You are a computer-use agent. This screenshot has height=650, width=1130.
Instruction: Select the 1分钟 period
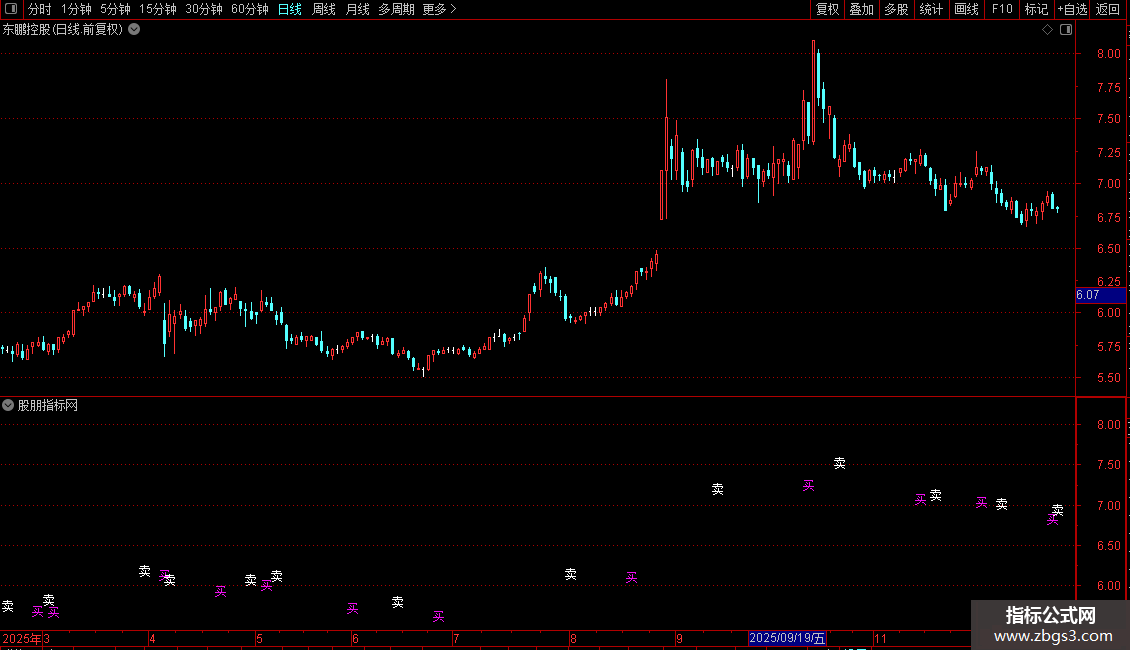76,9
